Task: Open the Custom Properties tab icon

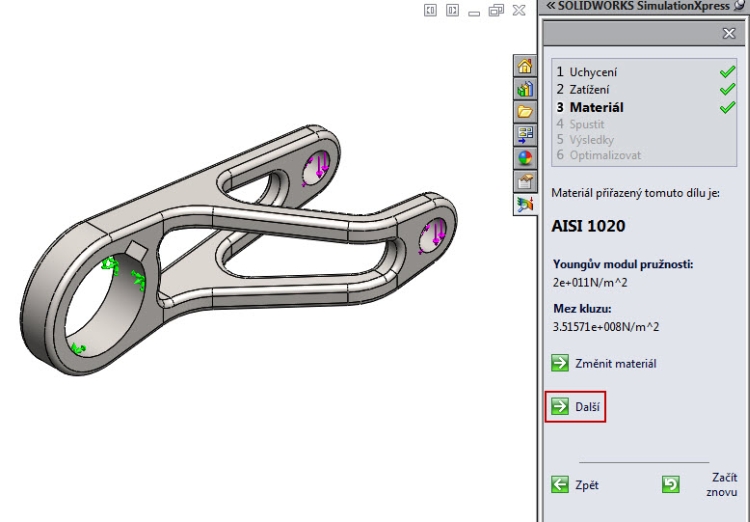Action: pyautogui.click(x=525, y=181)
